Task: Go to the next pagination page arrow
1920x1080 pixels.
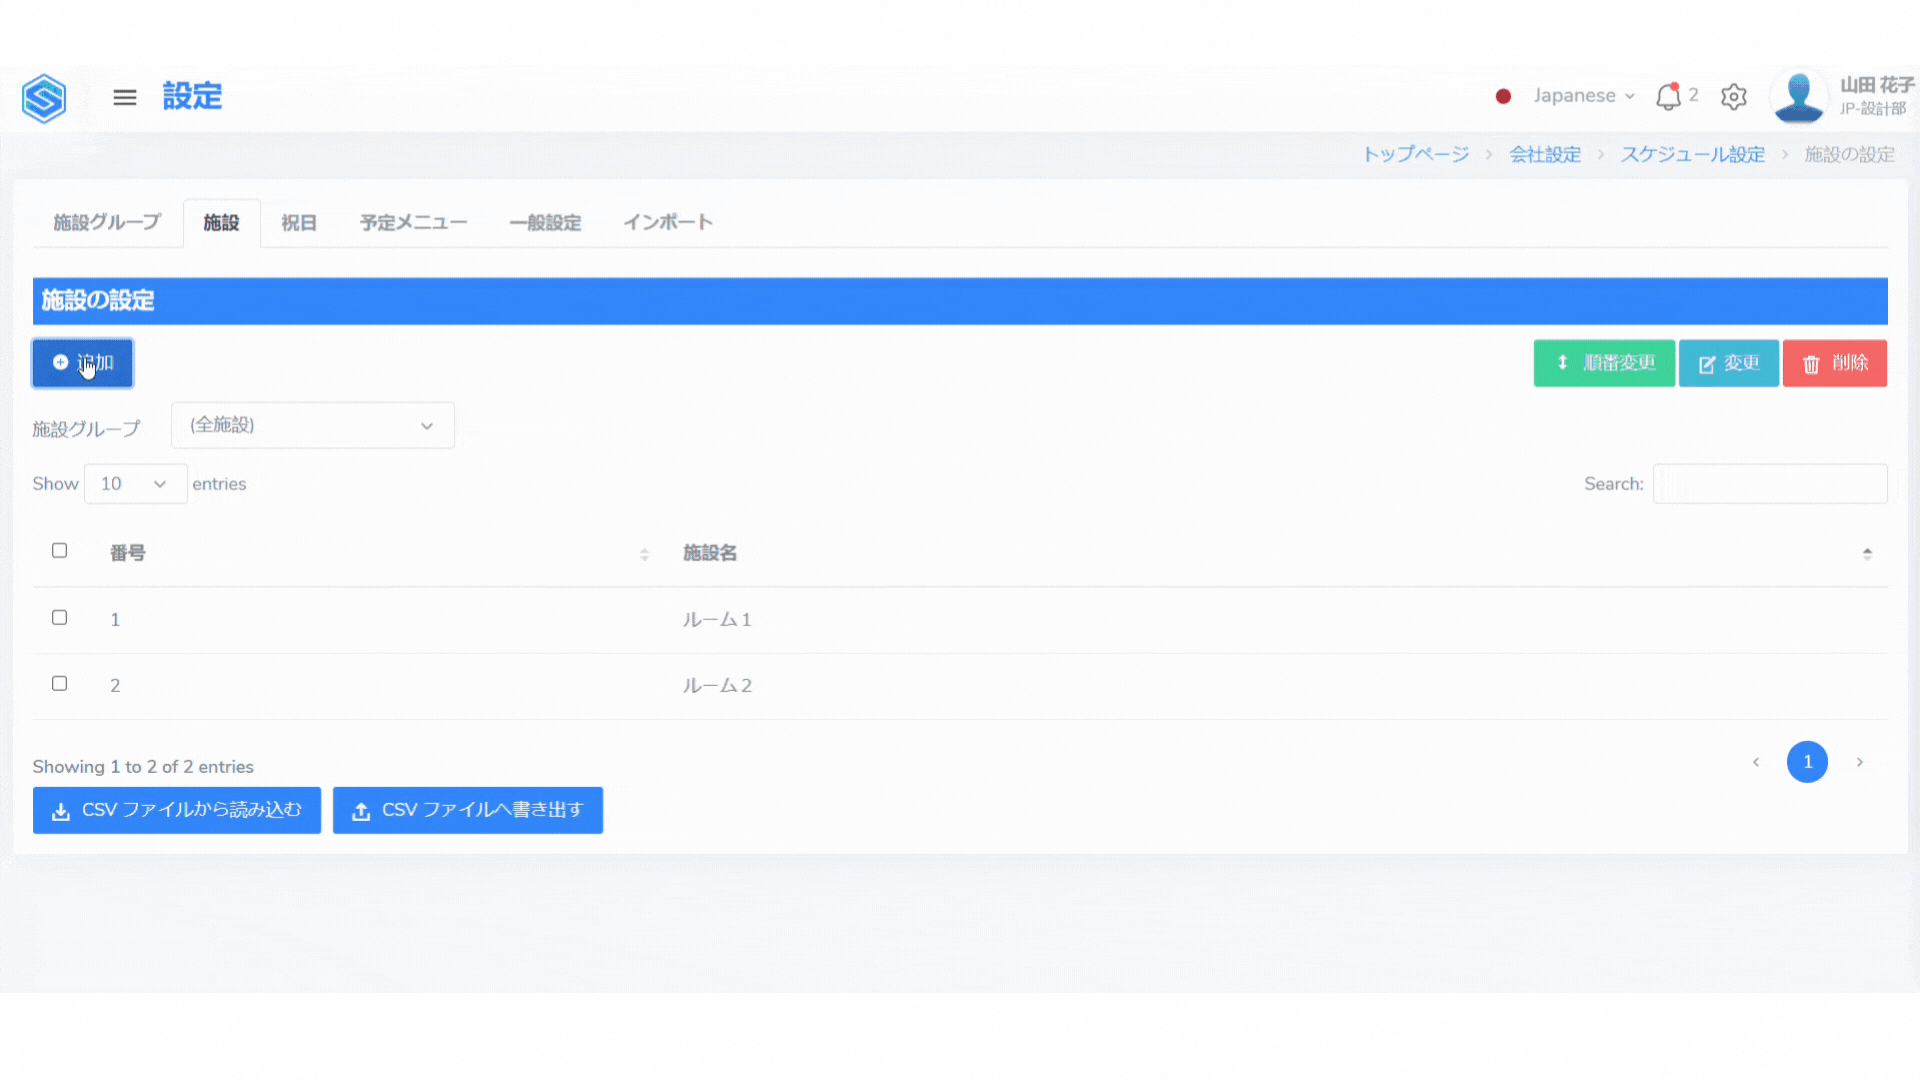Action: point(1860,762)
